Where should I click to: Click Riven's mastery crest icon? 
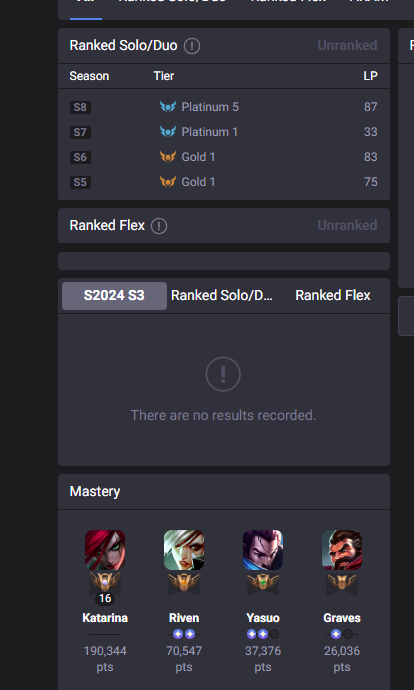184,584
